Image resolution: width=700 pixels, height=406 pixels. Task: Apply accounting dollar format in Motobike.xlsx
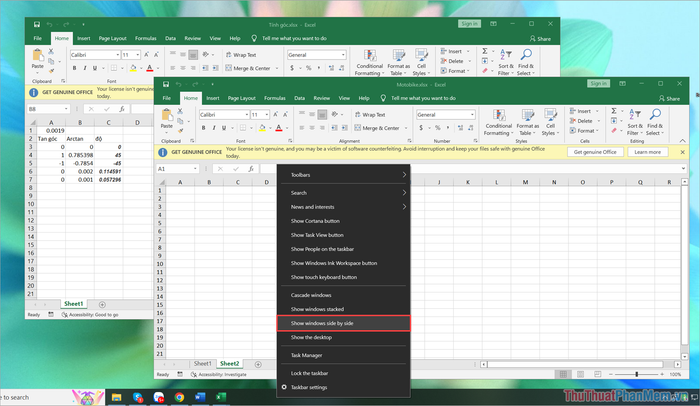point(421,128)
